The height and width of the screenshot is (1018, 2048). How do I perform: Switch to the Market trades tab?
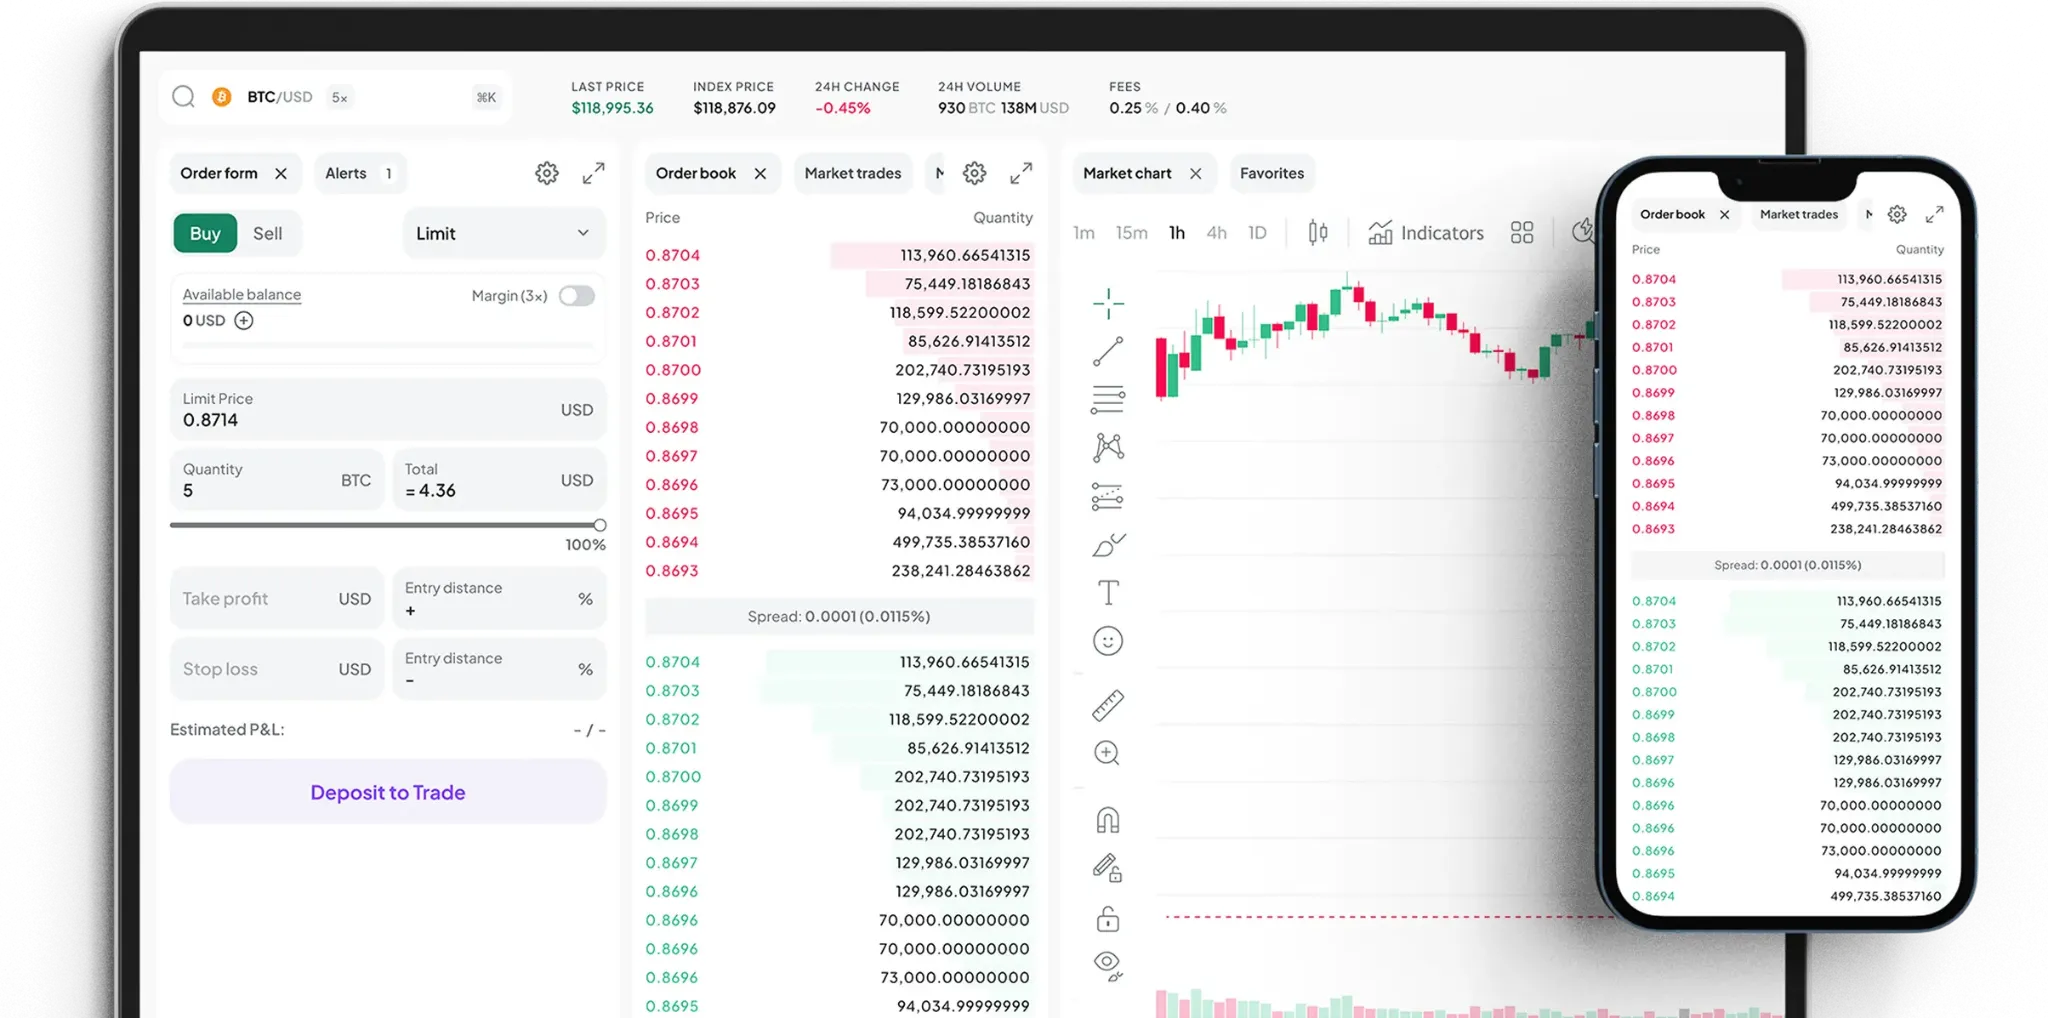coord(852,173)
